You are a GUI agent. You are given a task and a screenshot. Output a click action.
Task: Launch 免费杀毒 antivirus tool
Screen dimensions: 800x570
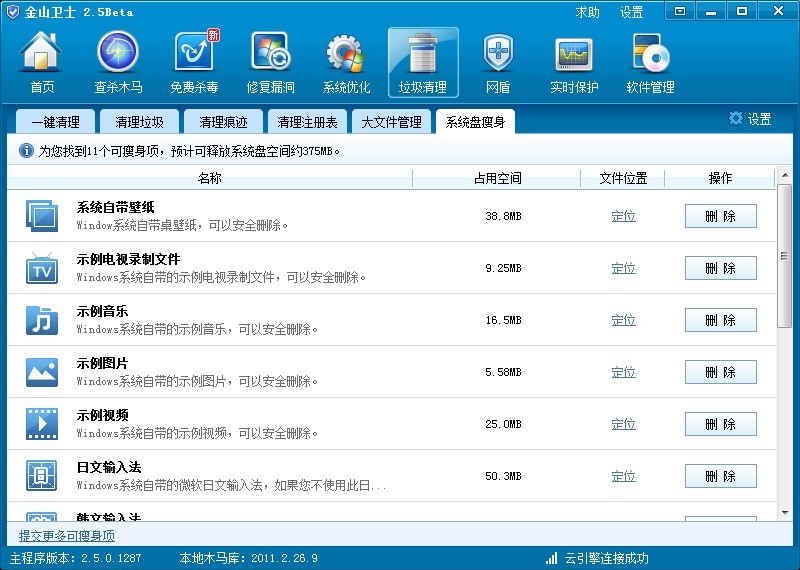click(x=194, y=63)
